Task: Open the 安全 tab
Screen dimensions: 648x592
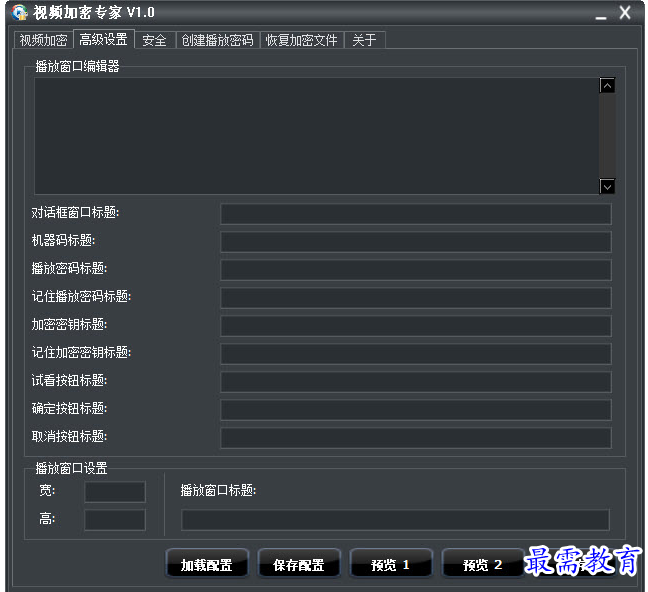Action: [155, 40]
